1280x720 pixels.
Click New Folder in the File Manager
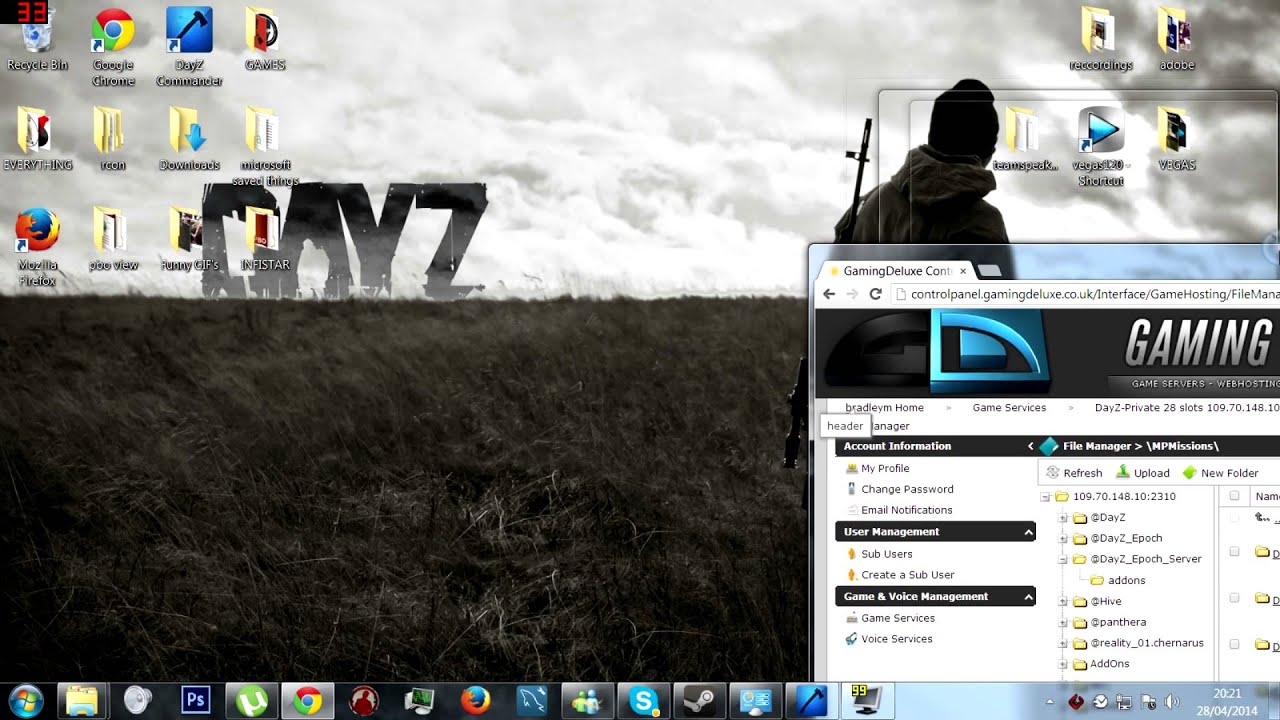coord(1220,473)
